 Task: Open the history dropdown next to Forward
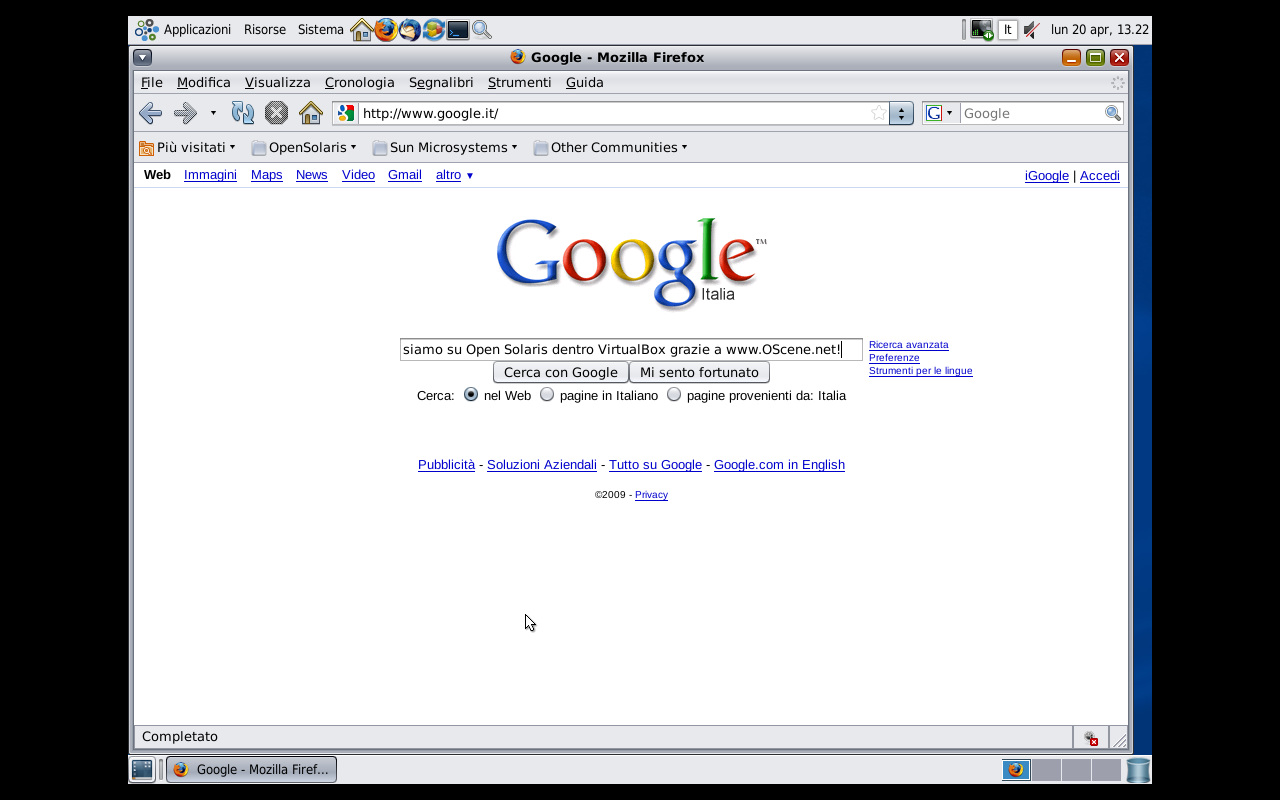[213, 113]
